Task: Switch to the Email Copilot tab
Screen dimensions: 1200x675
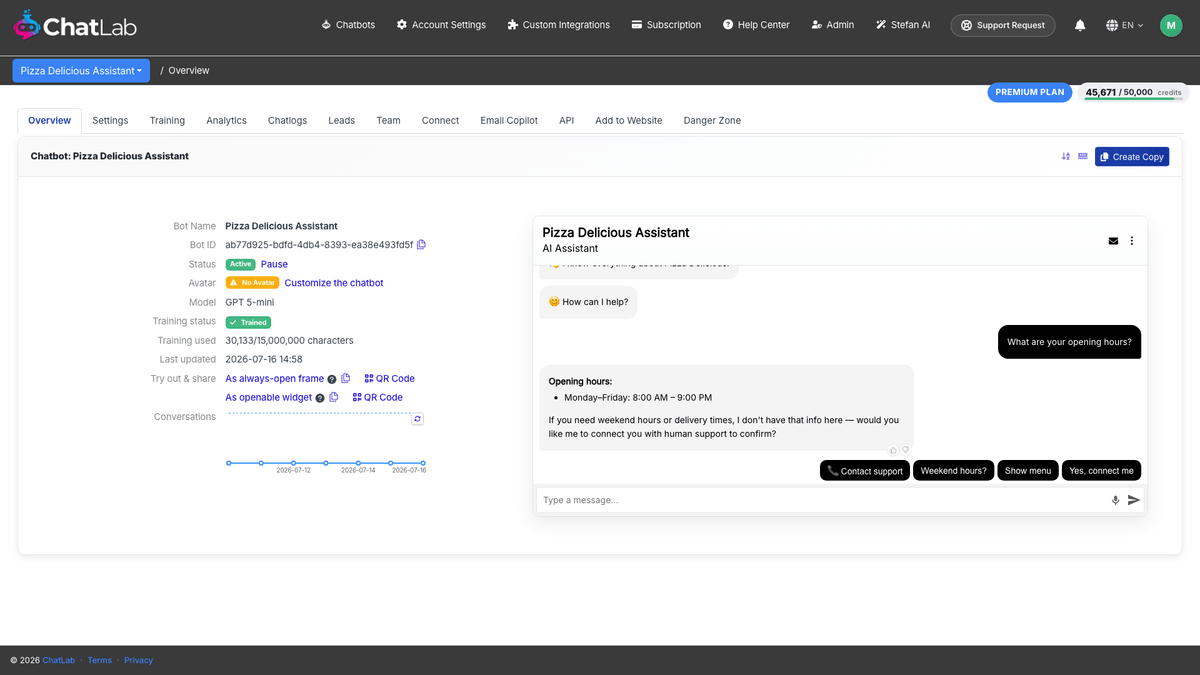Action: tap(509, 120)
